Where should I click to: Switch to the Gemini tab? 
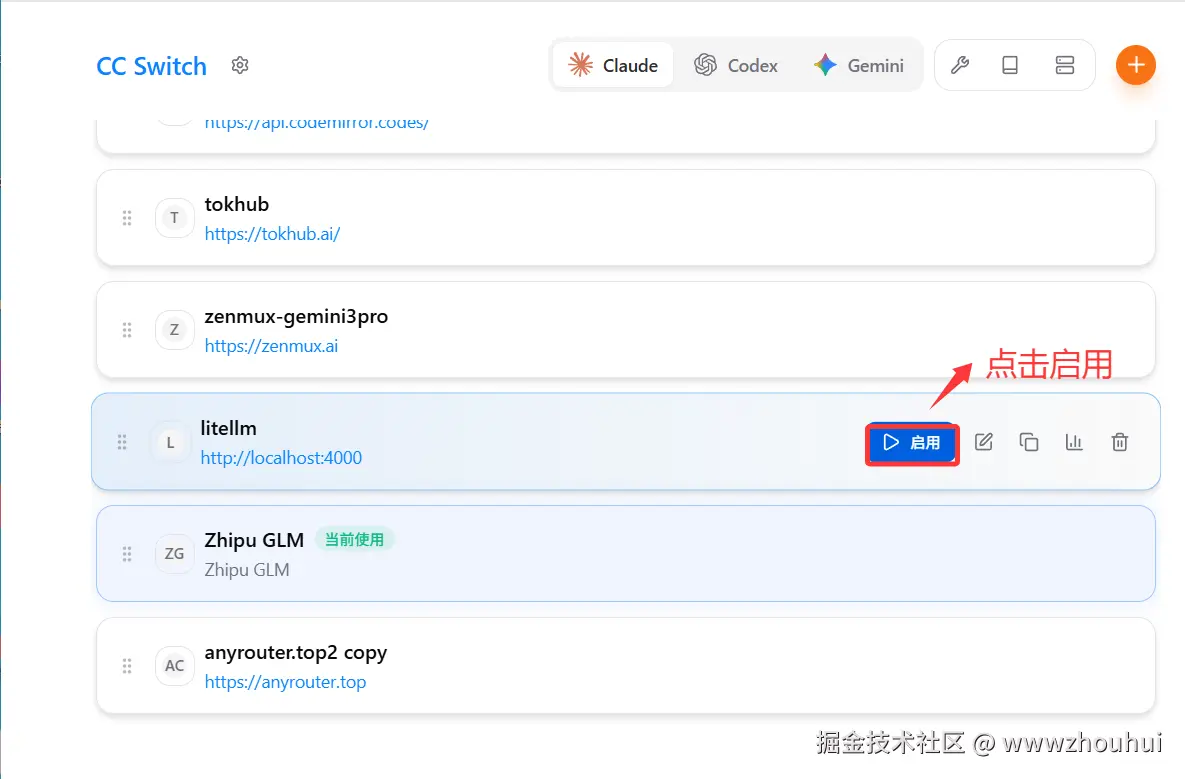859,66
